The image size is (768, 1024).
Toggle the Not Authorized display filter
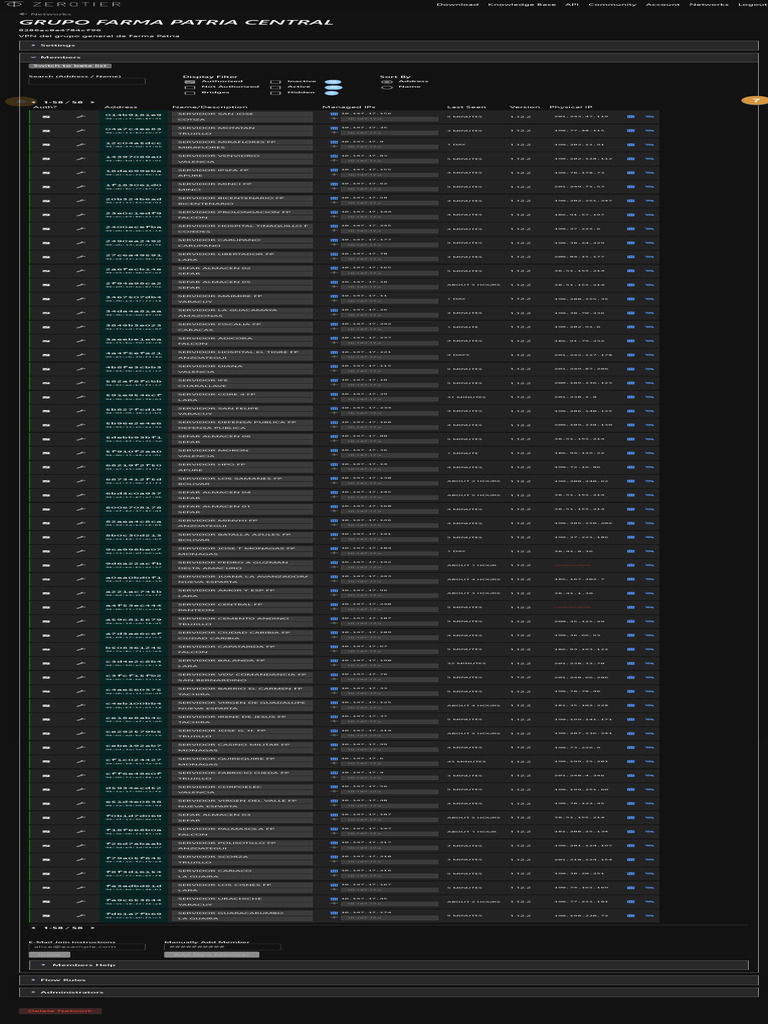[190, 87]
